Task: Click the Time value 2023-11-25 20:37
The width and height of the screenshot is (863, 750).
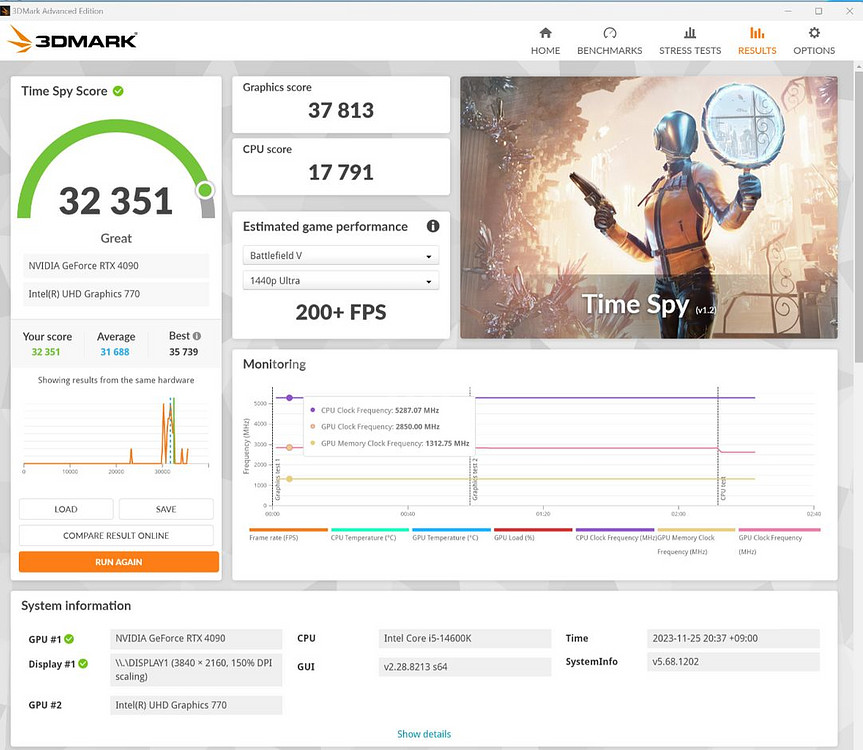Action: coord(733,638)
